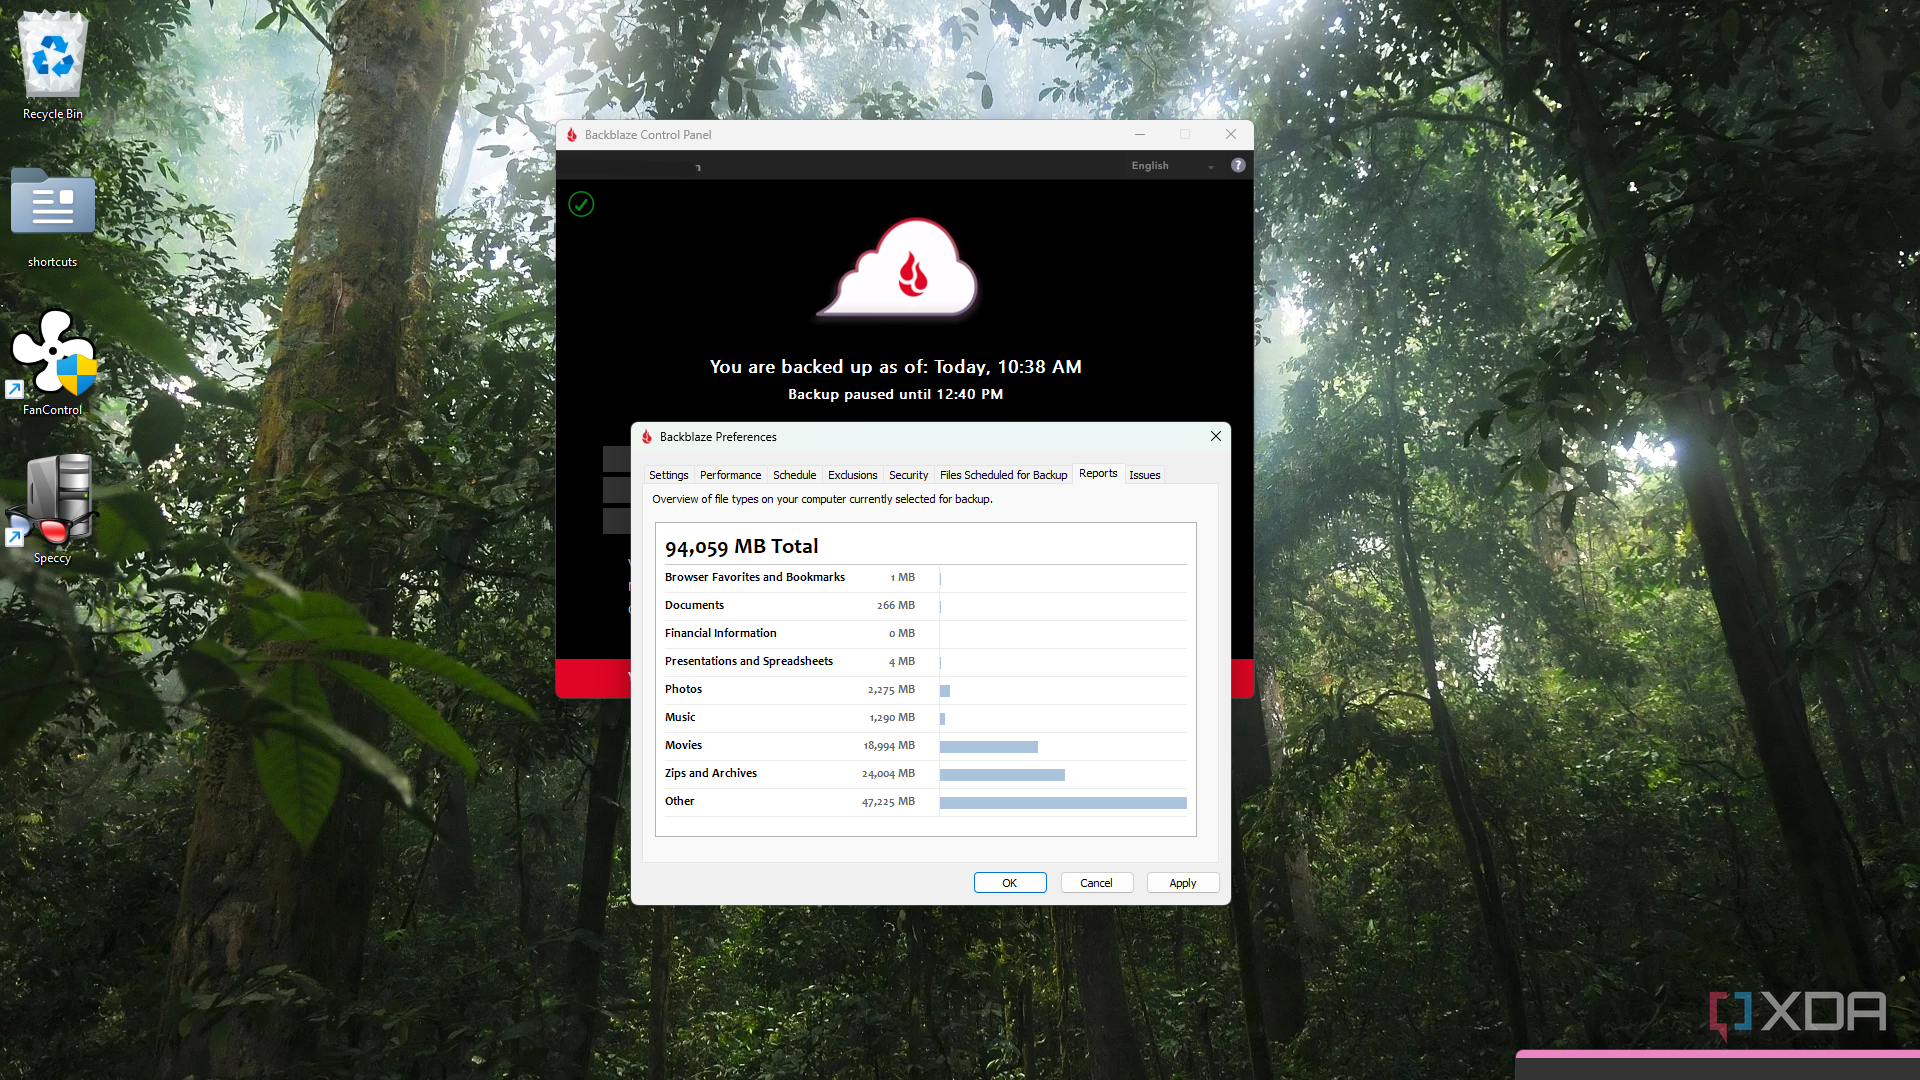Click the Zips and Archives usage bar
Viewport: 1920px width, 1080px height.
(1002, 775)
